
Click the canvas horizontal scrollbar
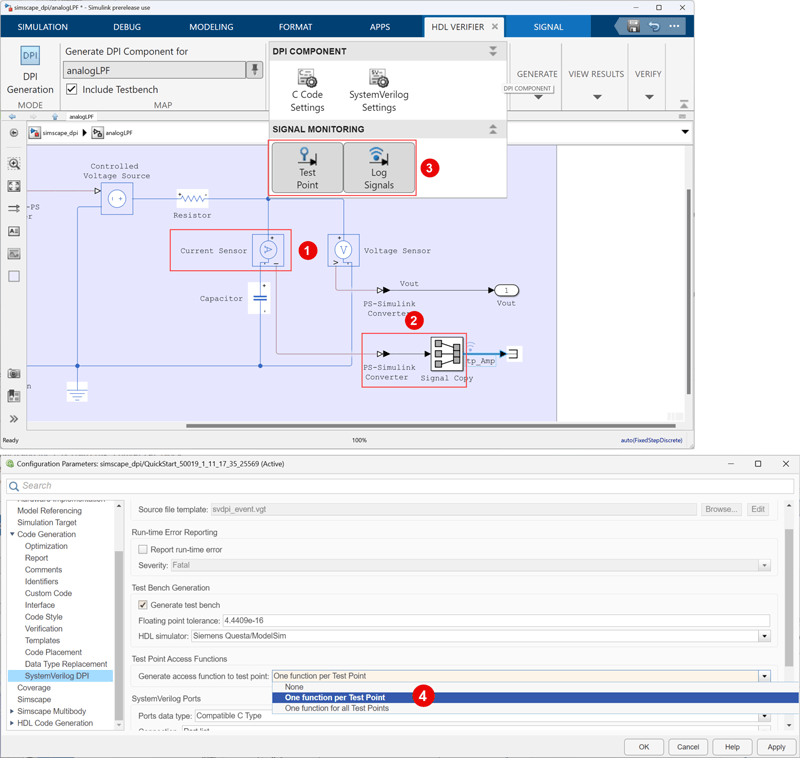[x=431, y=425]
